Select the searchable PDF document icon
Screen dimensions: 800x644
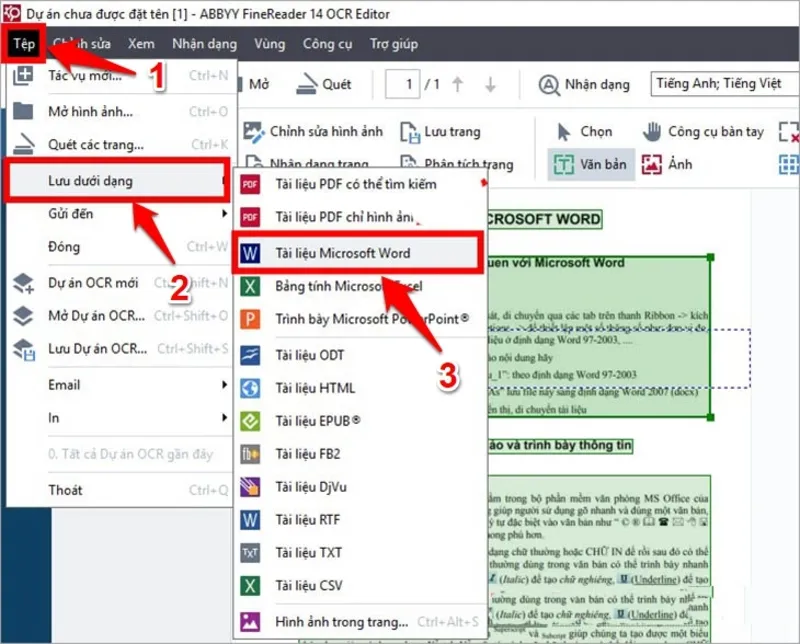coord(250,184)
